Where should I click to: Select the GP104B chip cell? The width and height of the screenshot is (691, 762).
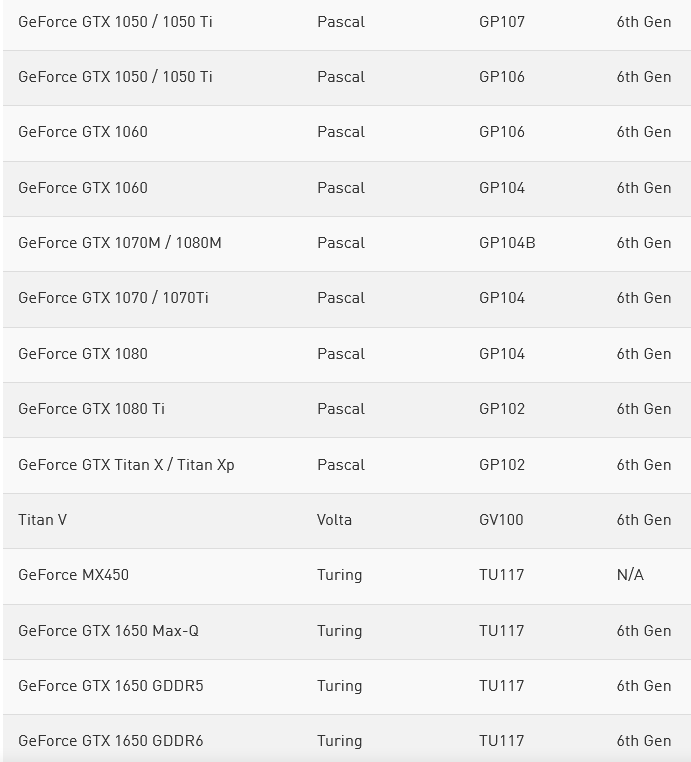(507, 243)
